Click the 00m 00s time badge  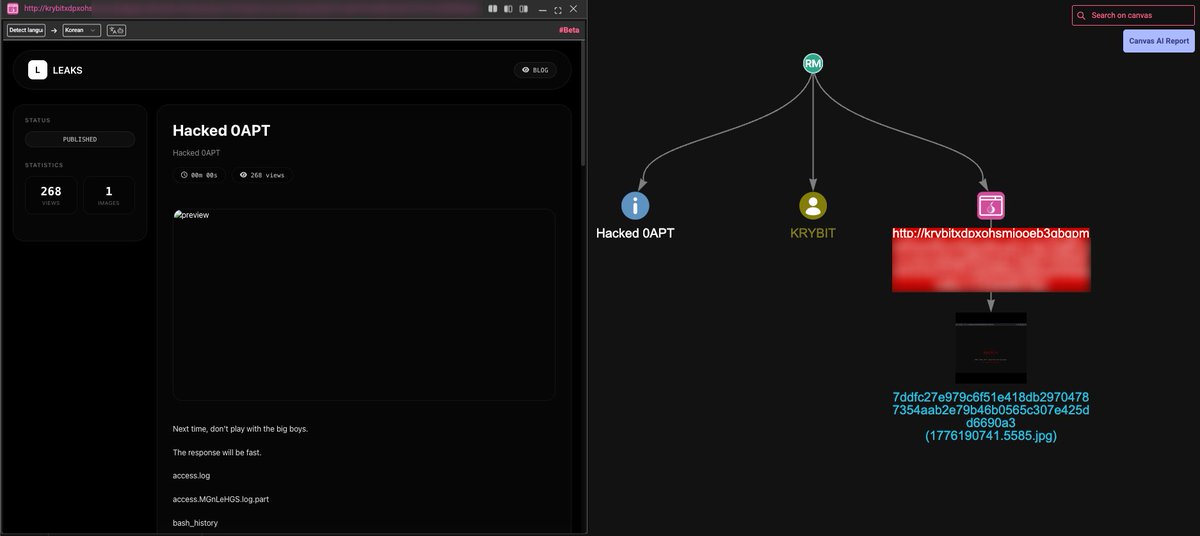[200, 175]
